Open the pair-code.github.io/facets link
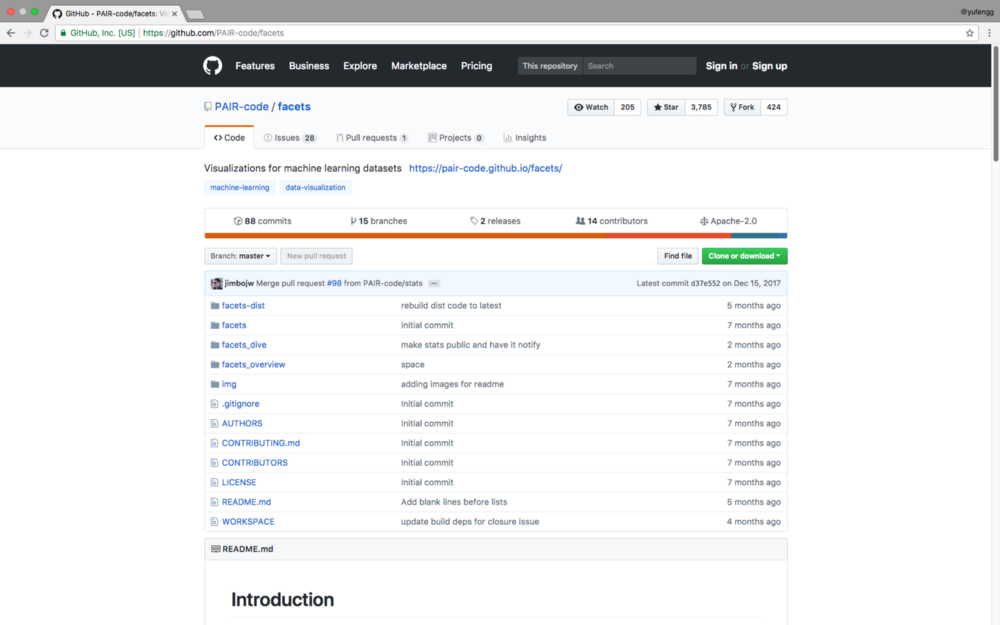Image resolution: width=1000 pixels, height=625 pixels. pos(485,168)
